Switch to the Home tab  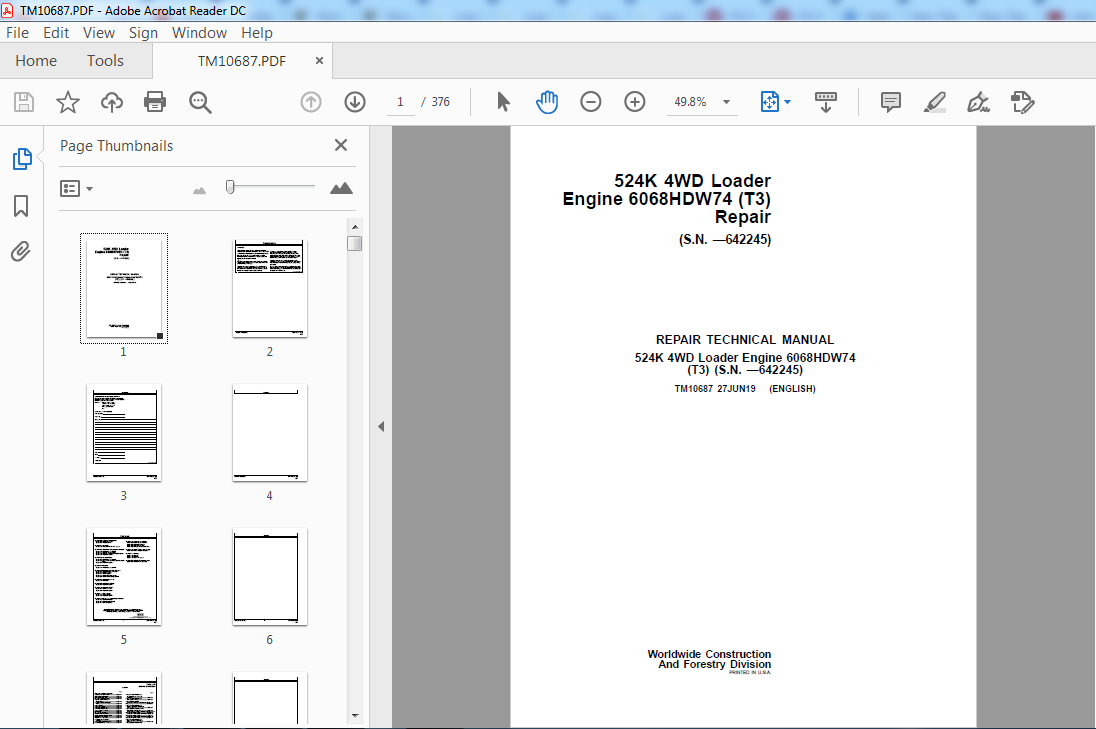click(x=36, y=61)
